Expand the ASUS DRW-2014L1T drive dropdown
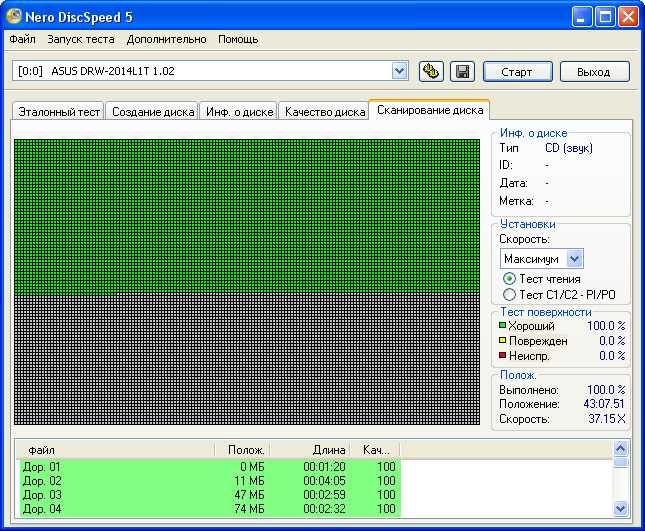645x531 pixels. 399,71
